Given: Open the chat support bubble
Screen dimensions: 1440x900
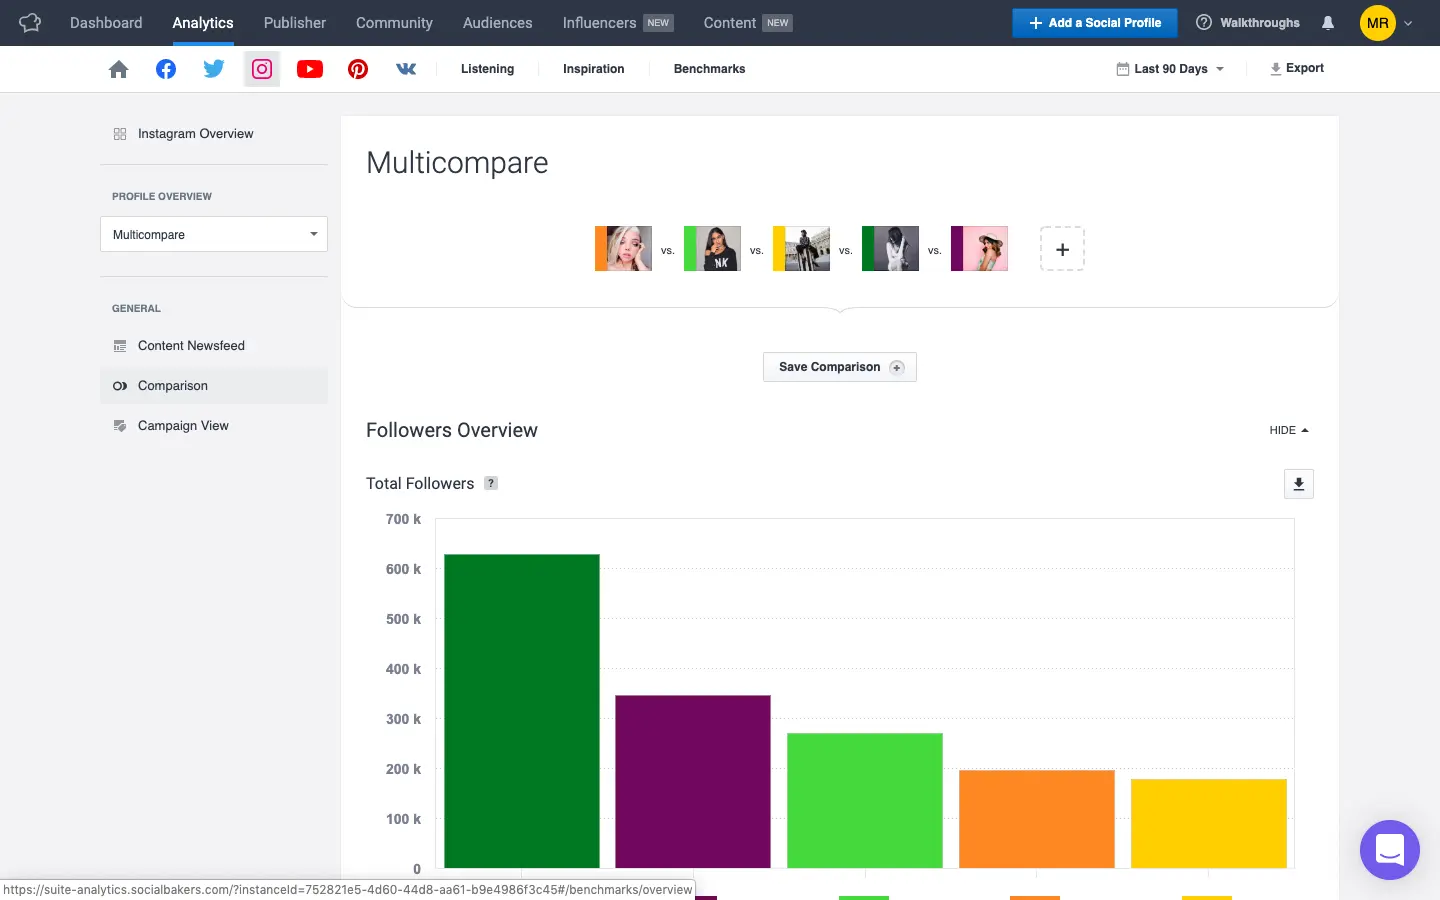Looking at the screenshot, I should pyautogui.click(x=1389, y=850).
